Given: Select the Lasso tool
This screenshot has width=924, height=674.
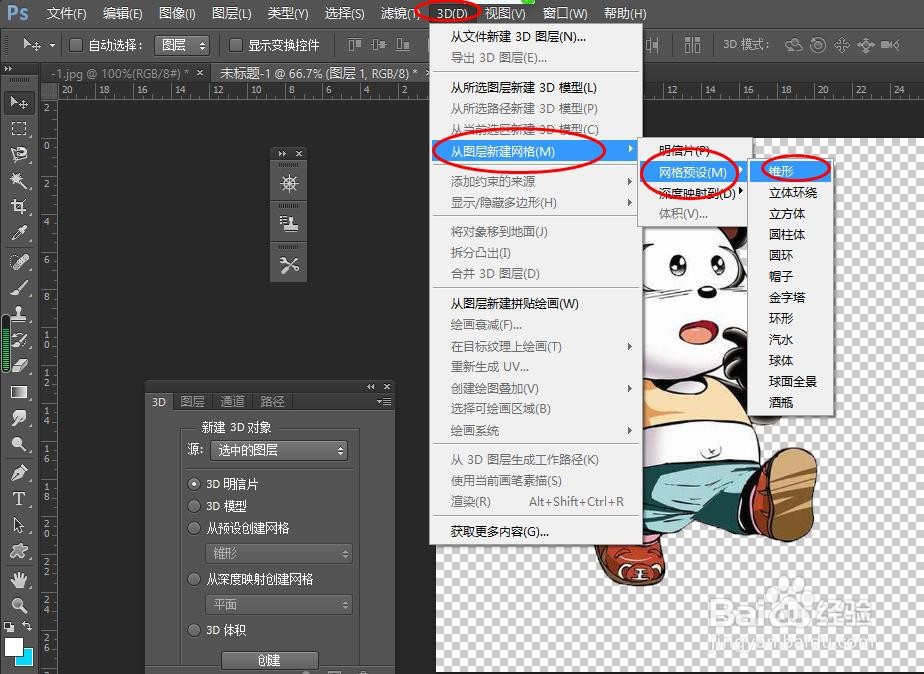Looking at the screenshot, I should 19,154.
